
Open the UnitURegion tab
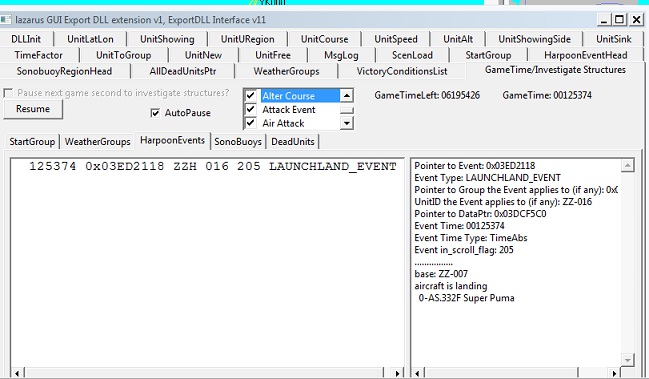click(x=248, y=39)
